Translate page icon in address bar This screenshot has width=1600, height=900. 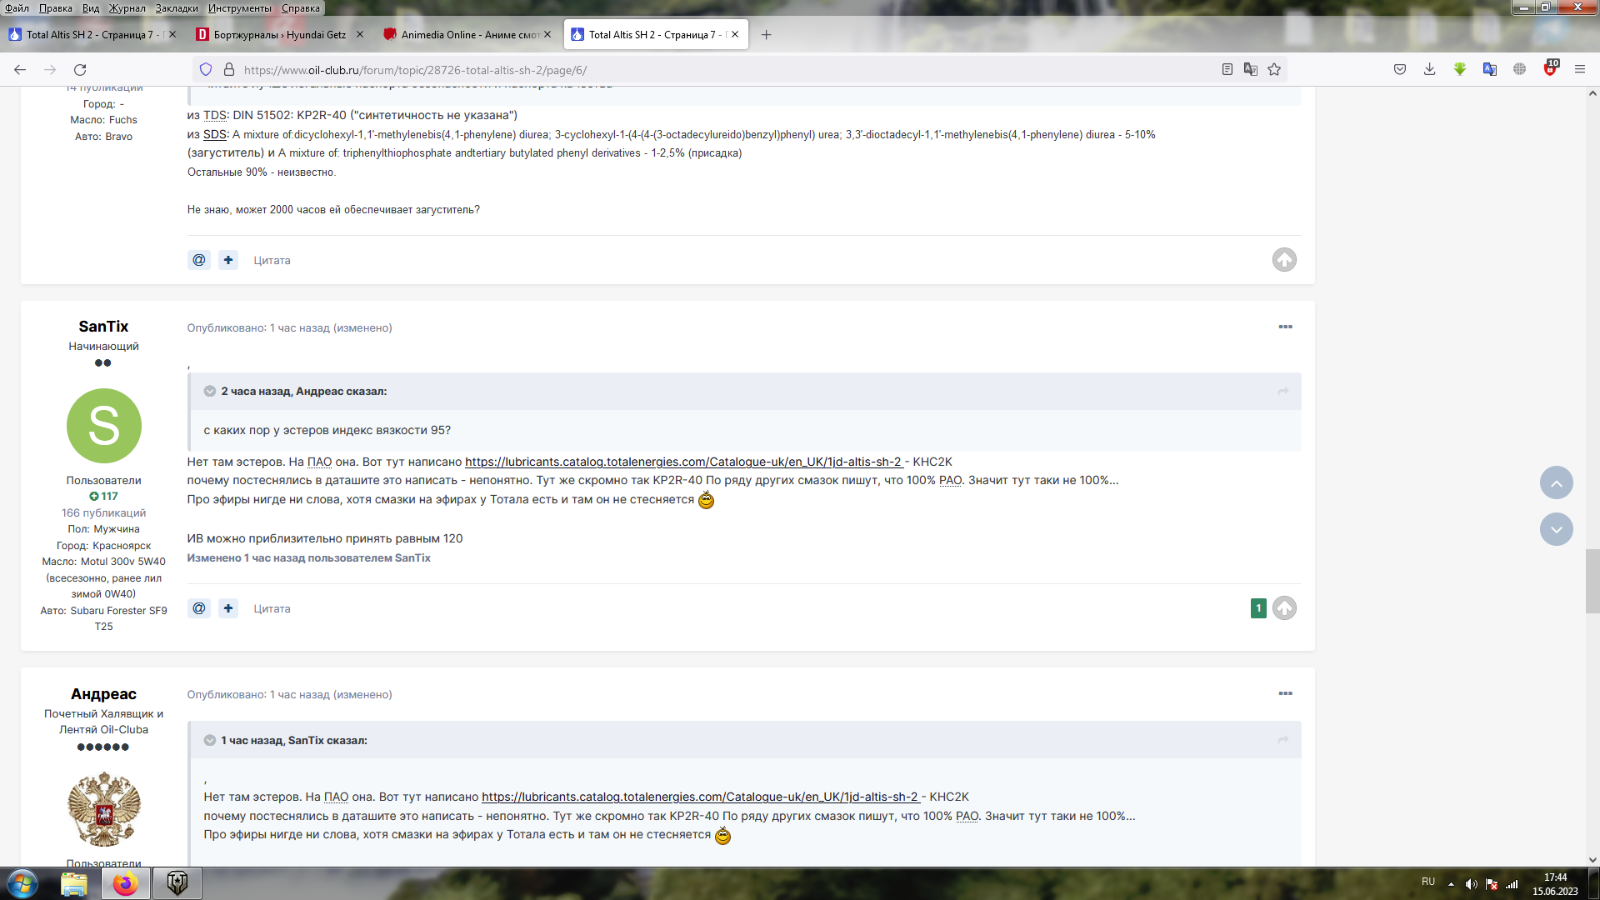pos(1250,70)
